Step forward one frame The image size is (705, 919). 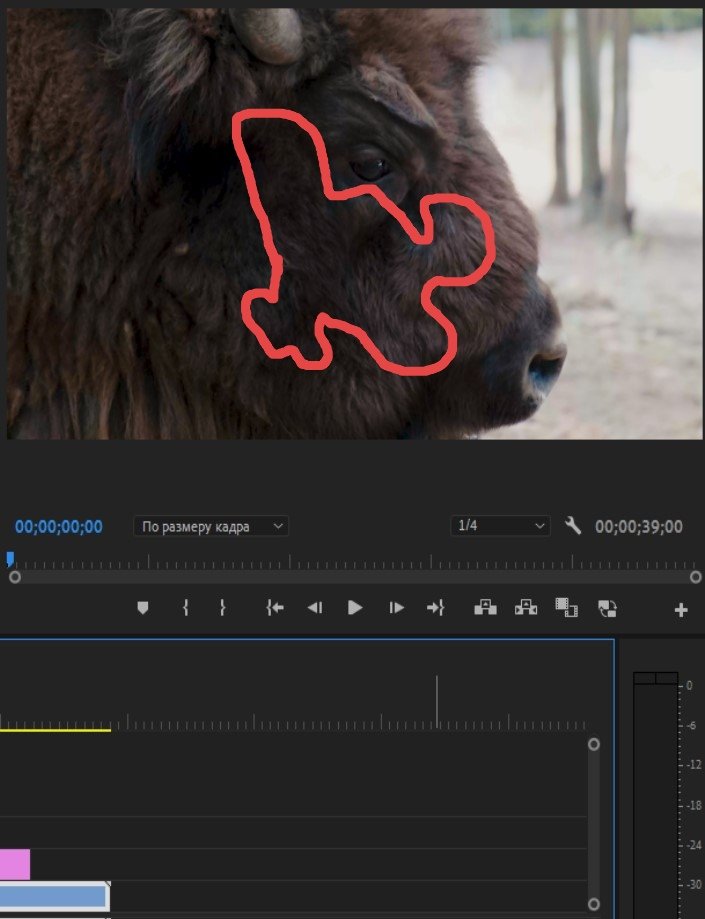click(396, 607)
